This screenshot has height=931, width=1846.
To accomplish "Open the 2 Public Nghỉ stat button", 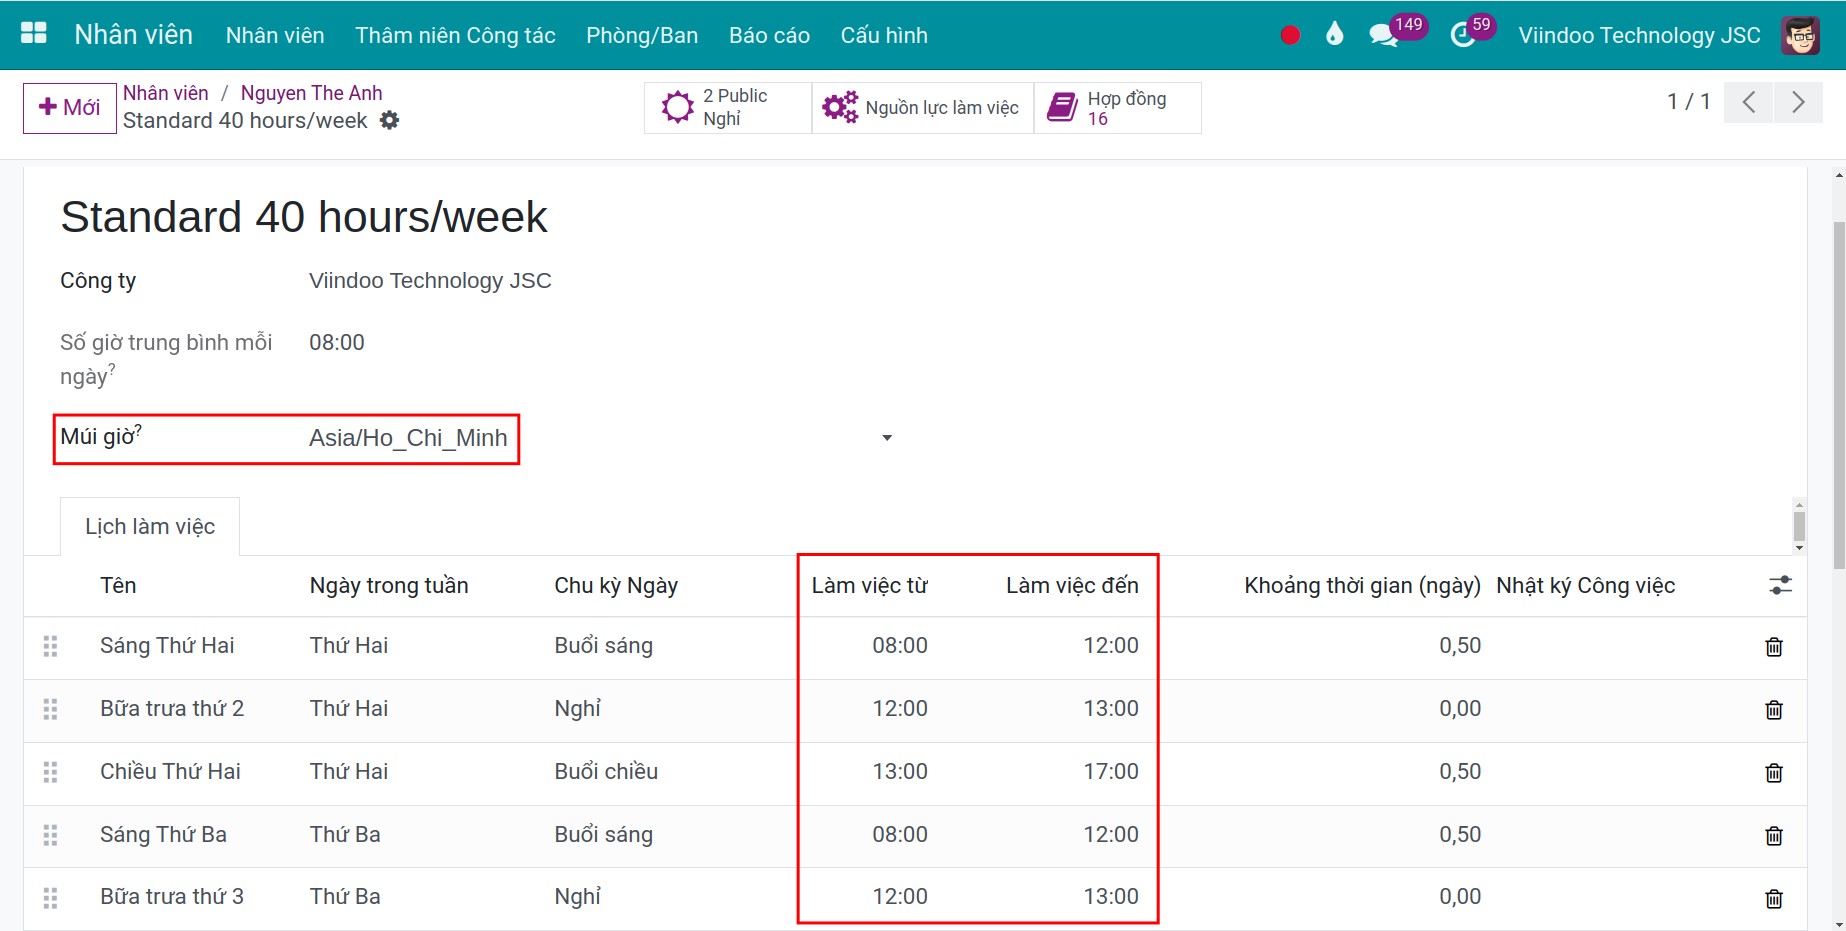I will pyautogui.click(x=728, y=107).
